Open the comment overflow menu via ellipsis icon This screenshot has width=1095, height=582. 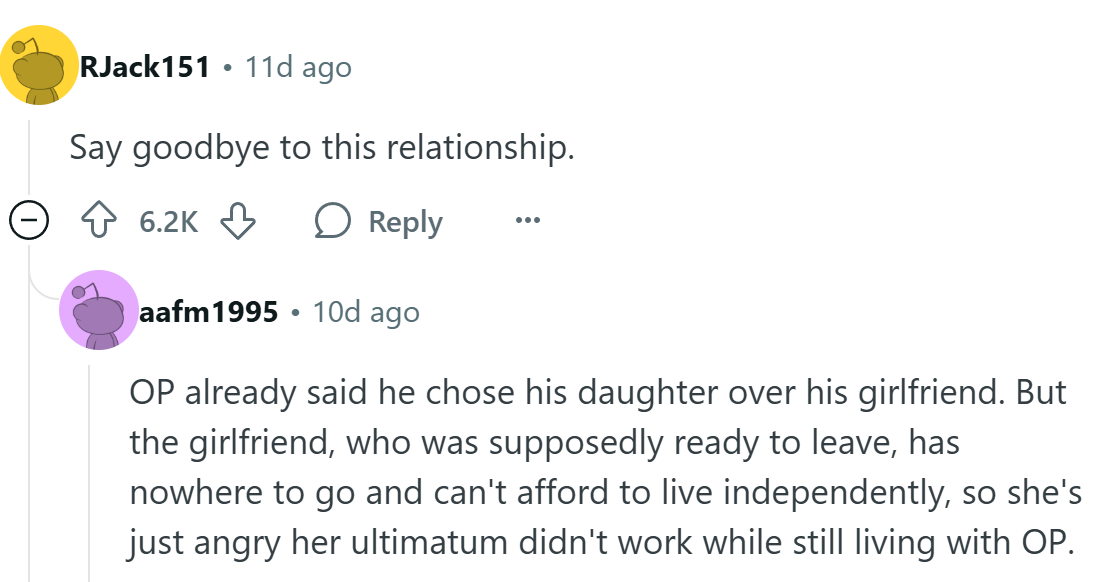526,221
